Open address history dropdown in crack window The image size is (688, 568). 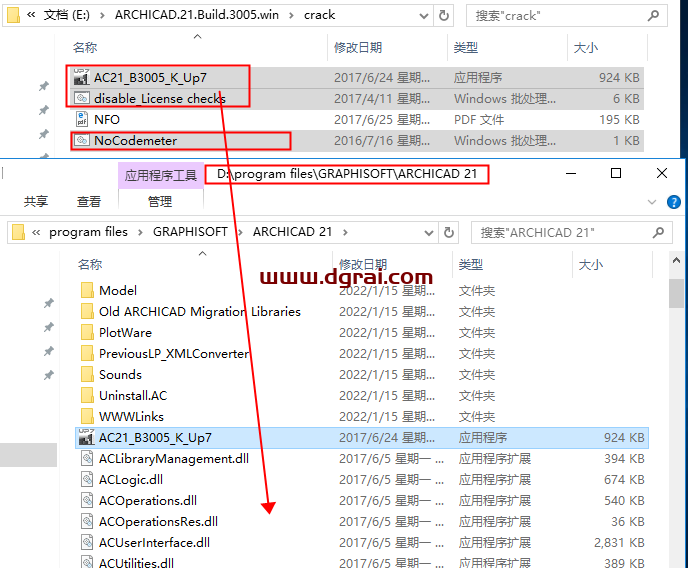point(424,16)
